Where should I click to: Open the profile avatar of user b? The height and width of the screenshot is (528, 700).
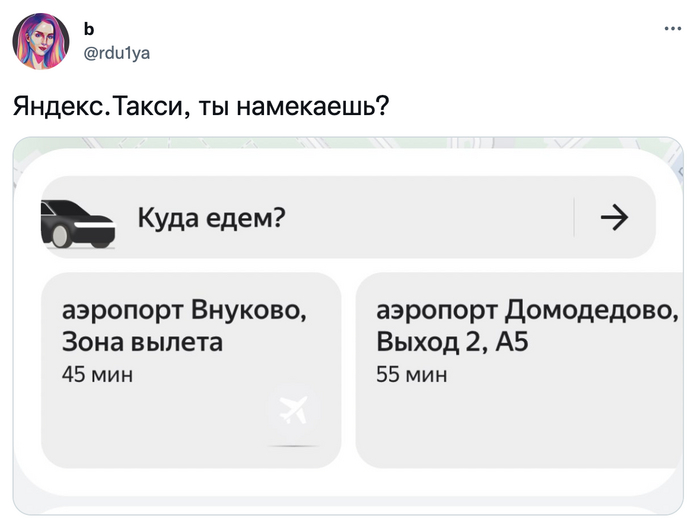(41, 42)
